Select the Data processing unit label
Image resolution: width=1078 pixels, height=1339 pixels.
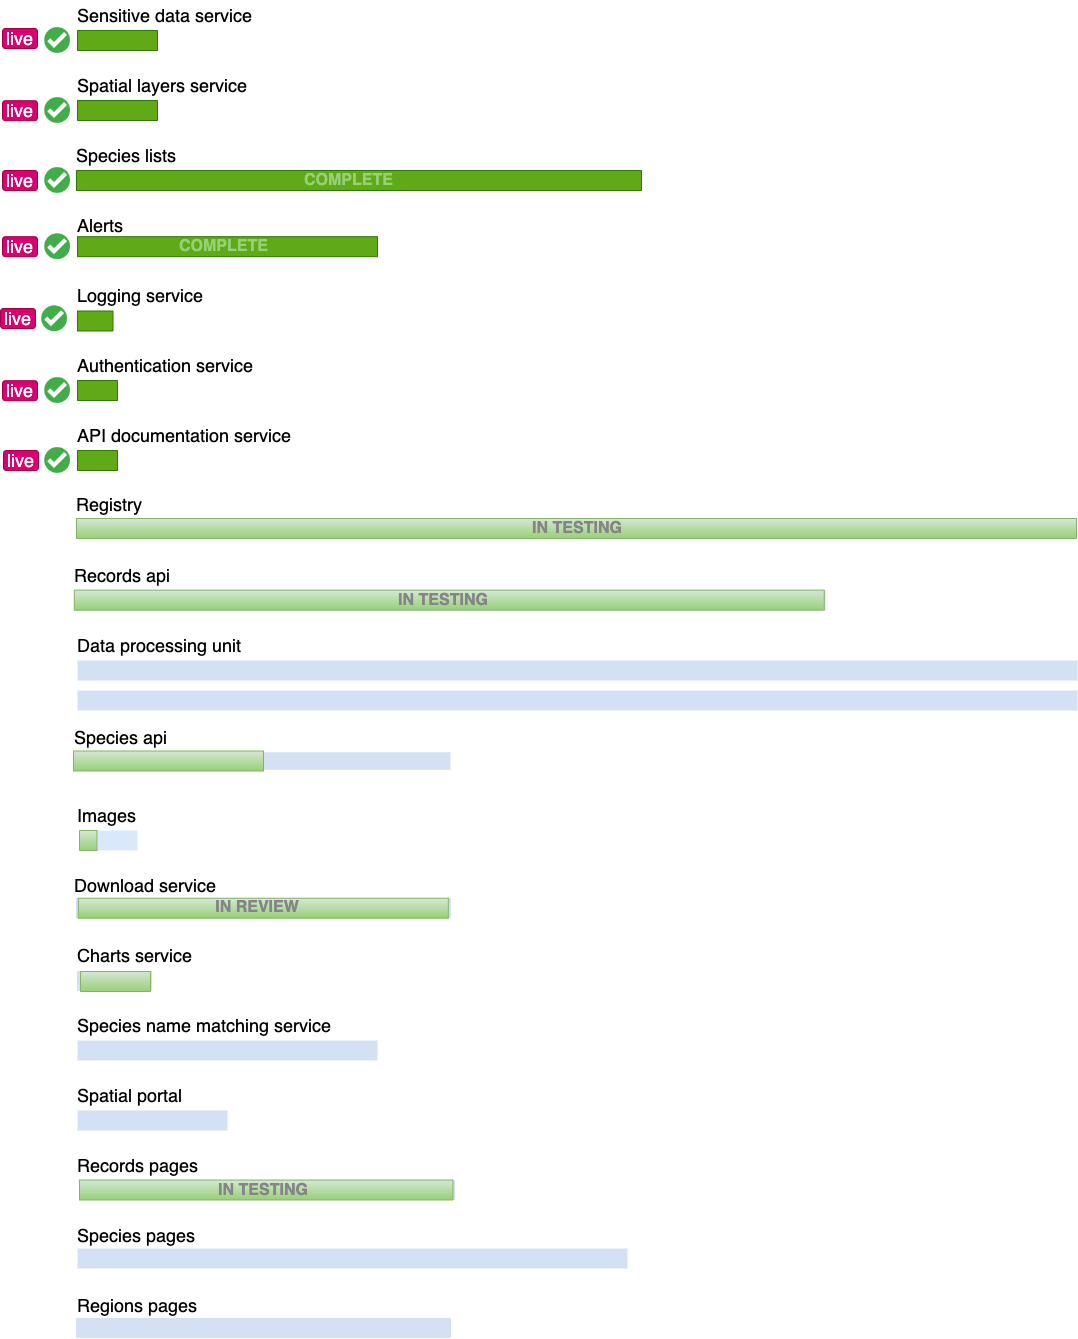pos(159,646)
